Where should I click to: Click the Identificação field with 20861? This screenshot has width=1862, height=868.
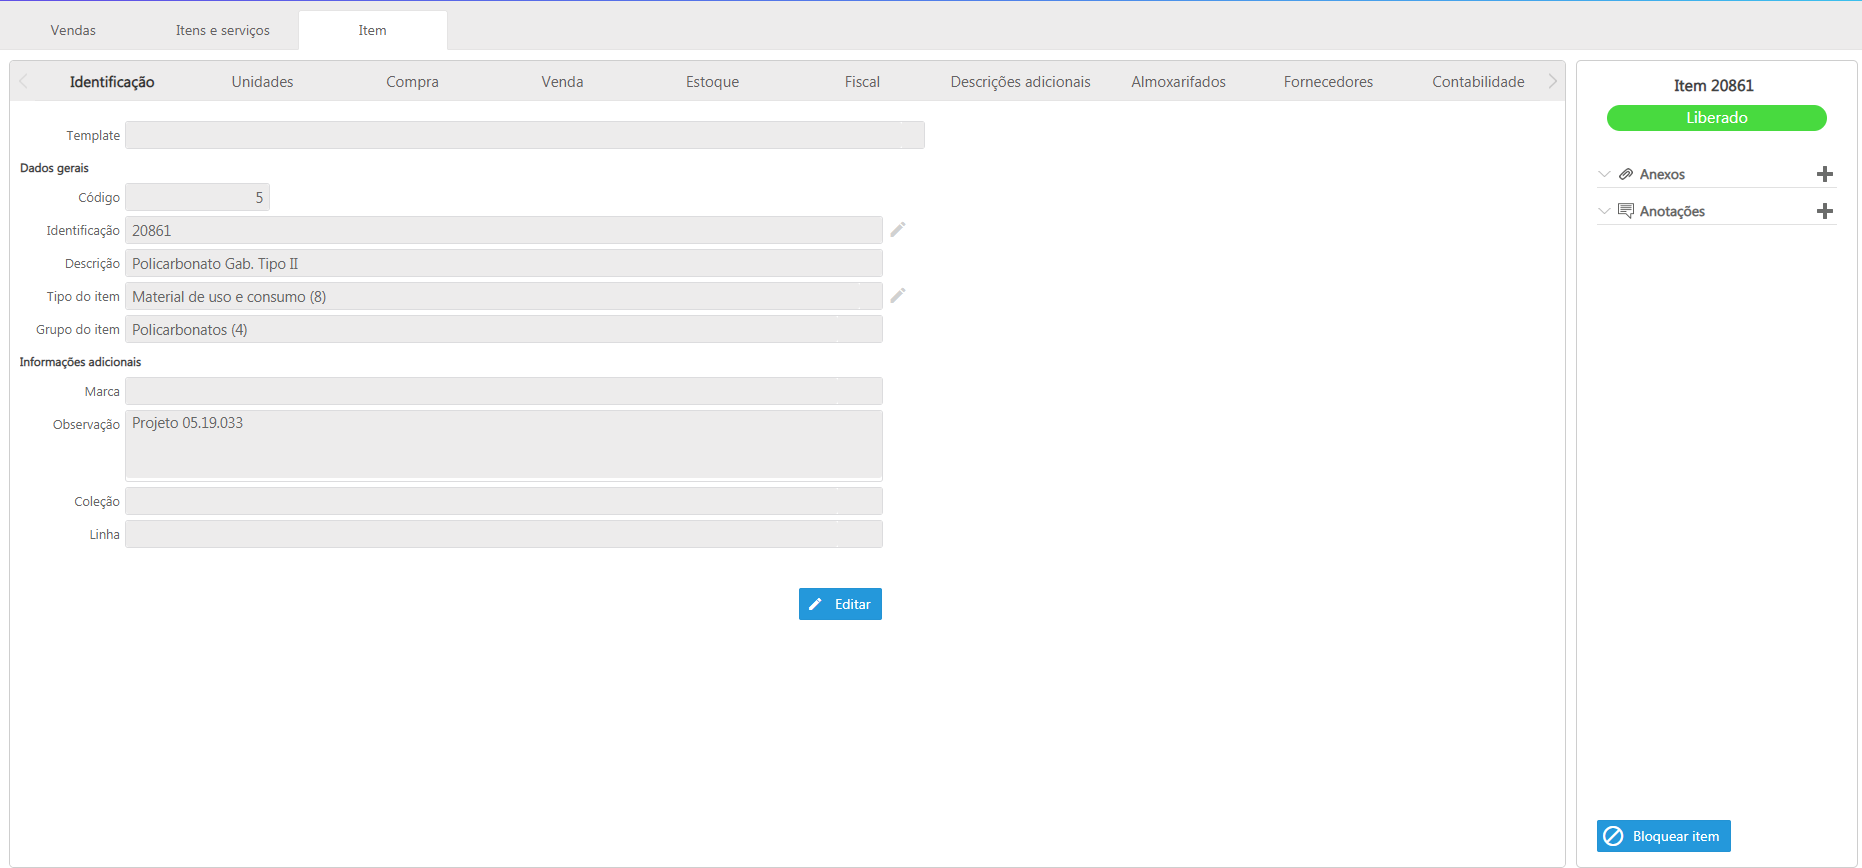504,230
